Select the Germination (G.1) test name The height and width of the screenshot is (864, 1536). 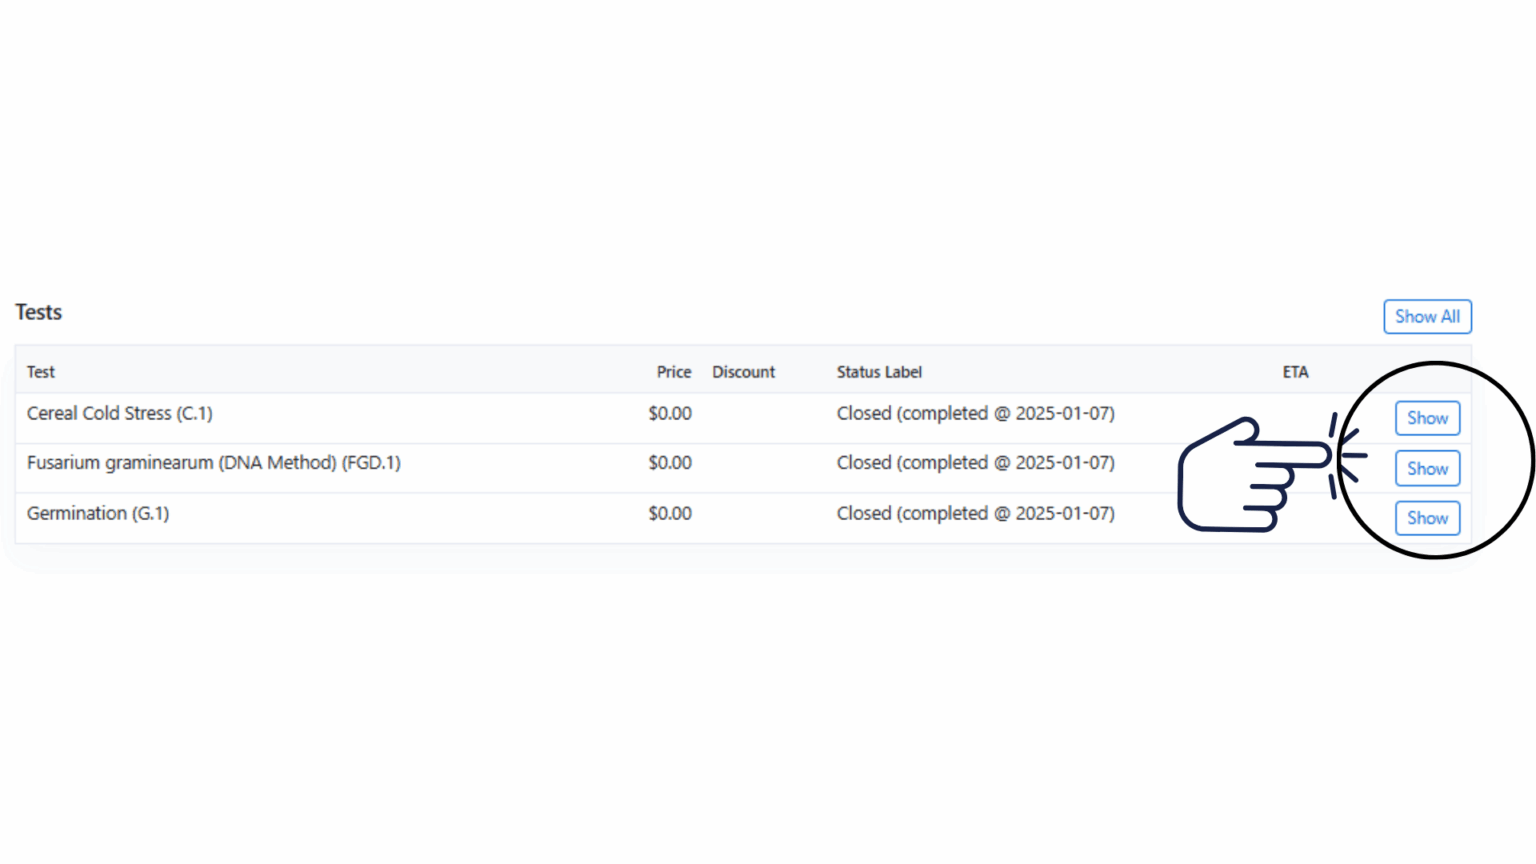pos(98,513)
